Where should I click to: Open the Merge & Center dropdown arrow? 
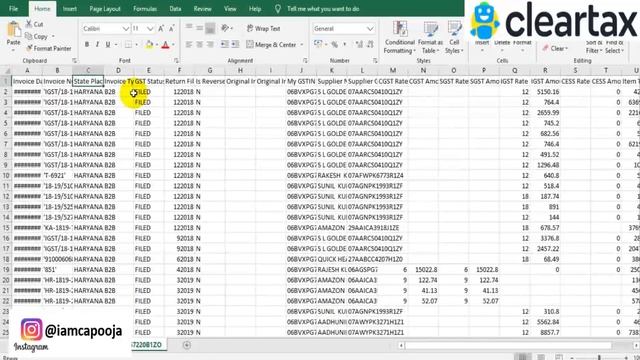click(x=302, y=44)
